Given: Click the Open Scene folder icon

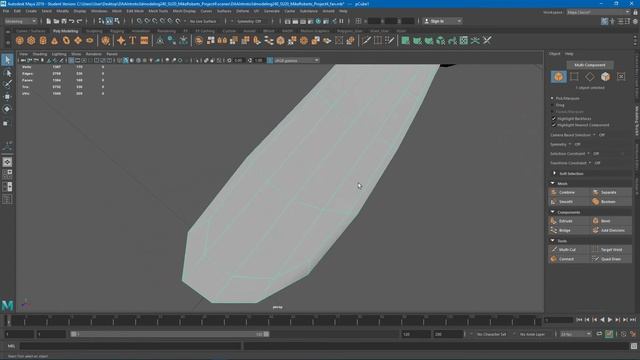Looking at the screenshot, I should point(56,21).
